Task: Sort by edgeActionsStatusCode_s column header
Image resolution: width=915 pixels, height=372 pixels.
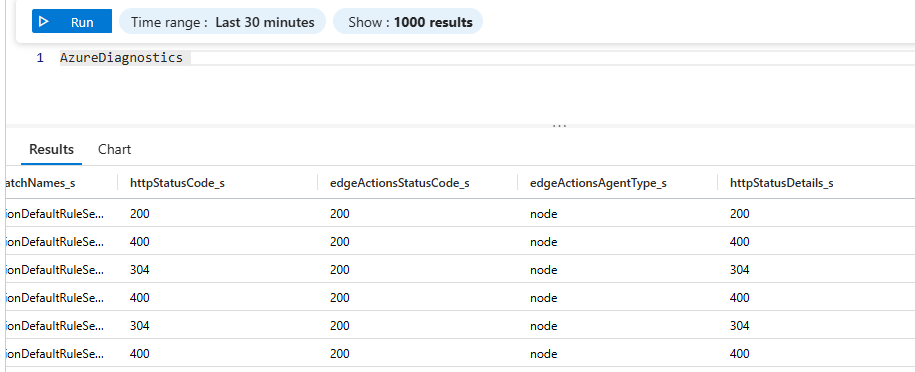Action: pyautogui.click(x=400, y=183)
